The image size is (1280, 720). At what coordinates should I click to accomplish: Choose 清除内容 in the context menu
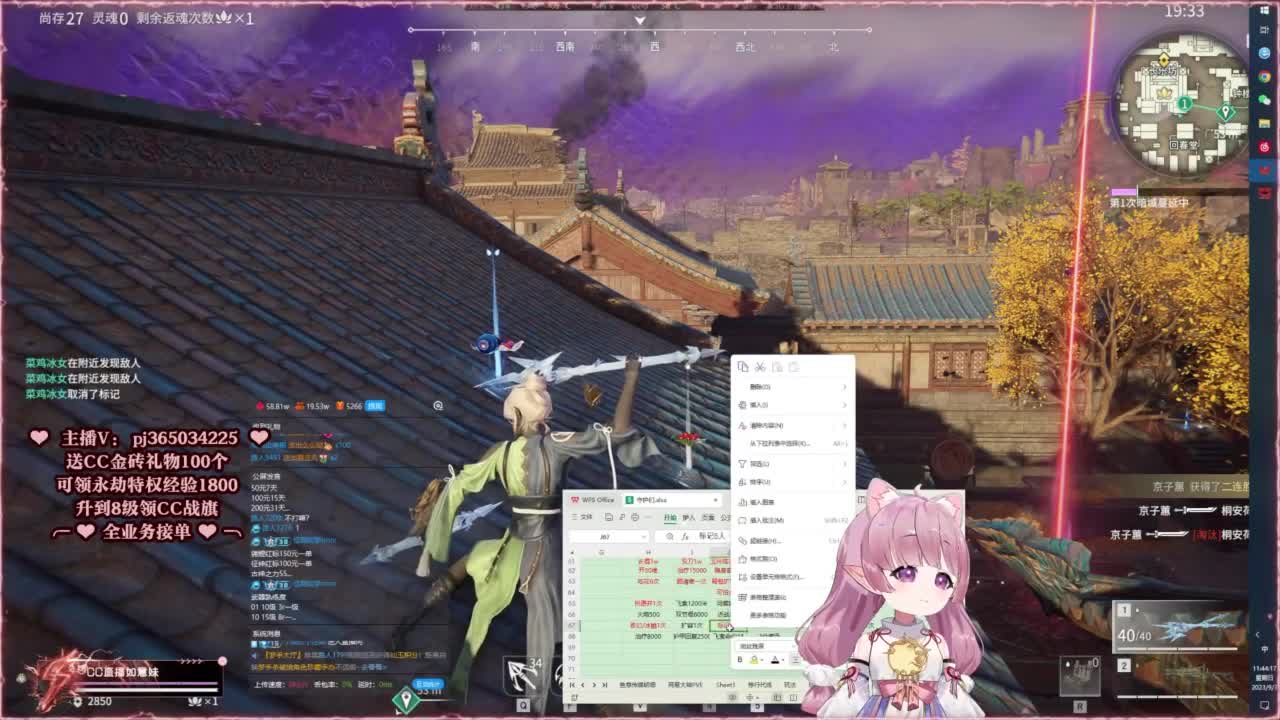793,425
